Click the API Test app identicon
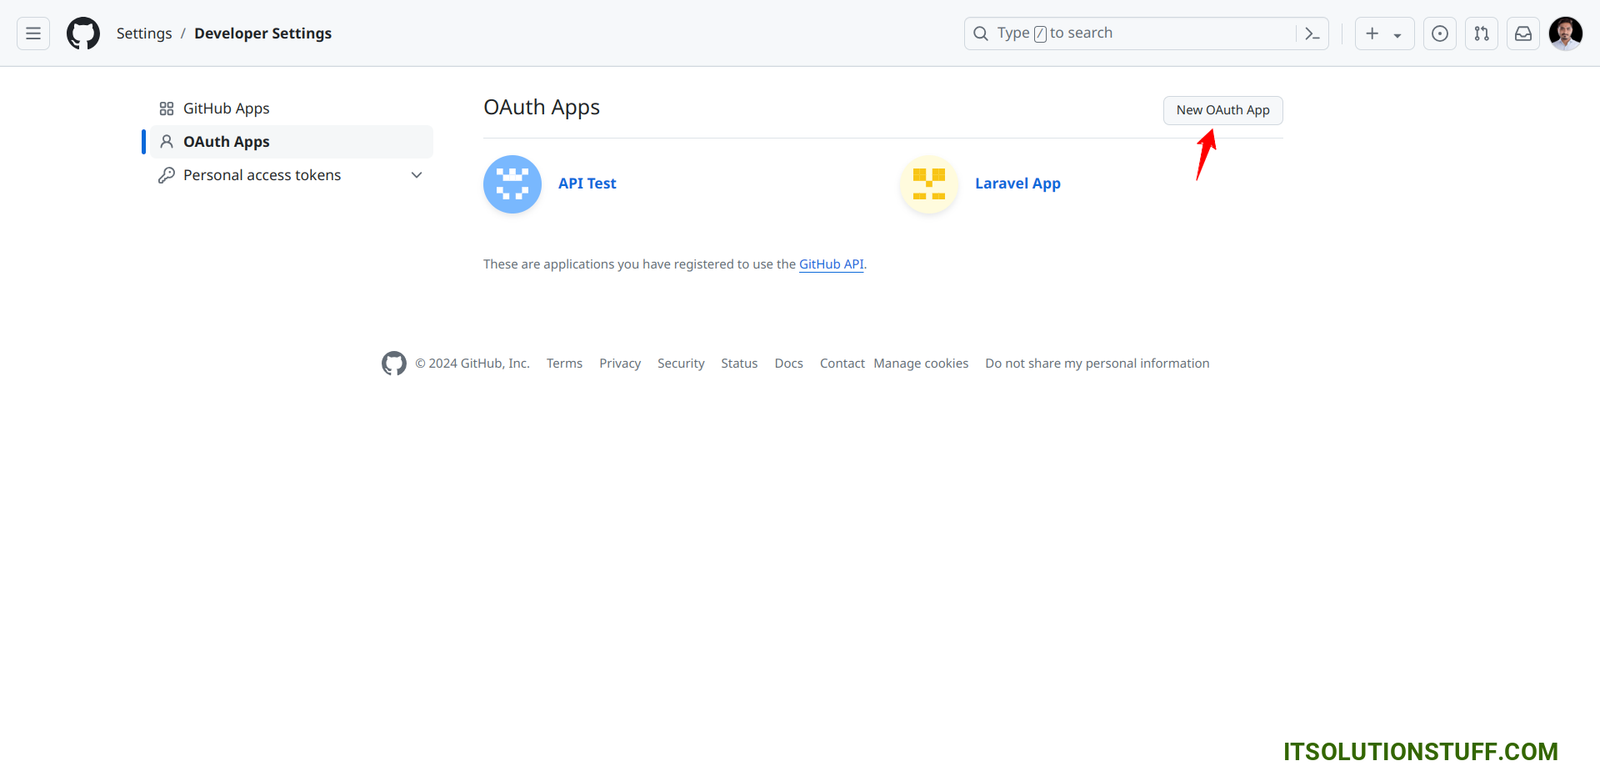1600x777 pixels. pyautogui.click(x=512, y=184)
